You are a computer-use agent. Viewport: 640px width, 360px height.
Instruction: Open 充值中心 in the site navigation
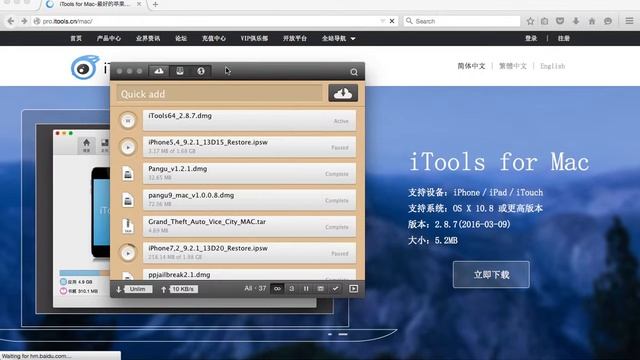click(213, 38)
